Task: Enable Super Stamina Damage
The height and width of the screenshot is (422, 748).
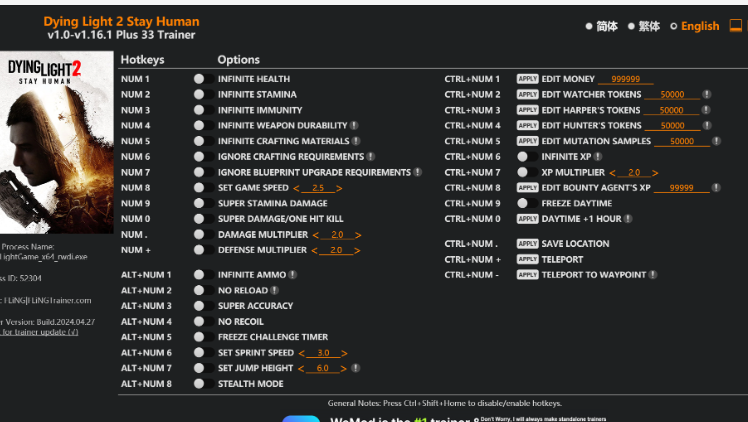Action: coord(204,203)
